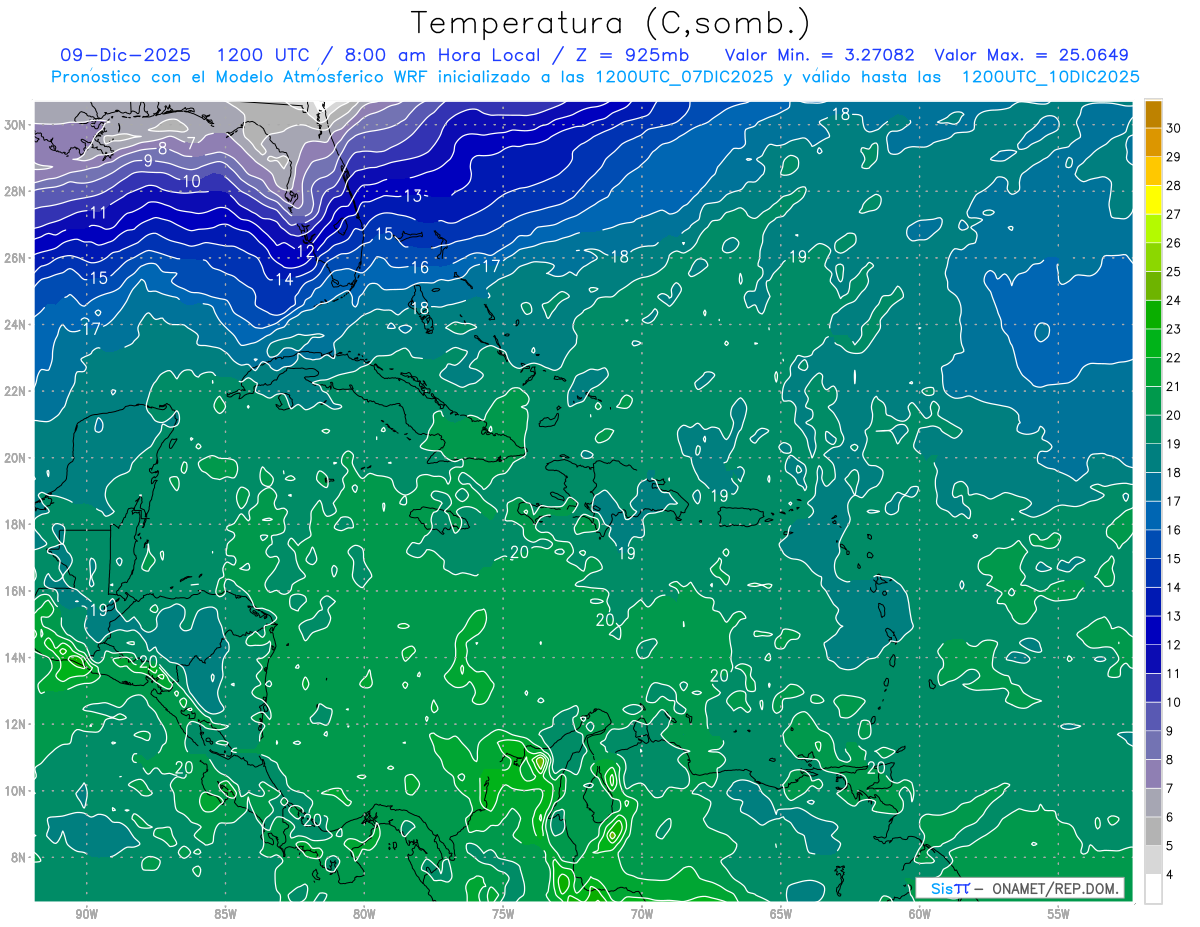Click the "30N" latitude axis label
The width and height of the screenshot is (1200, 927).
pyautogui.click(x=15, y=124)
